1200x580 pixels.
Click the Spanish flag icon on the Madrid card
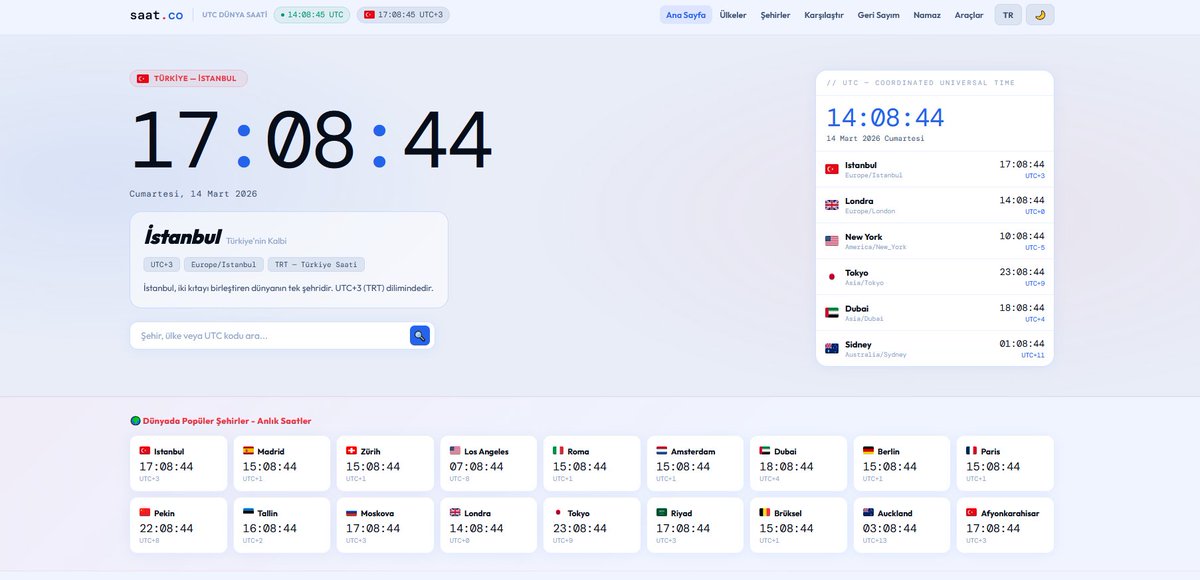click(x=248, y=451)
